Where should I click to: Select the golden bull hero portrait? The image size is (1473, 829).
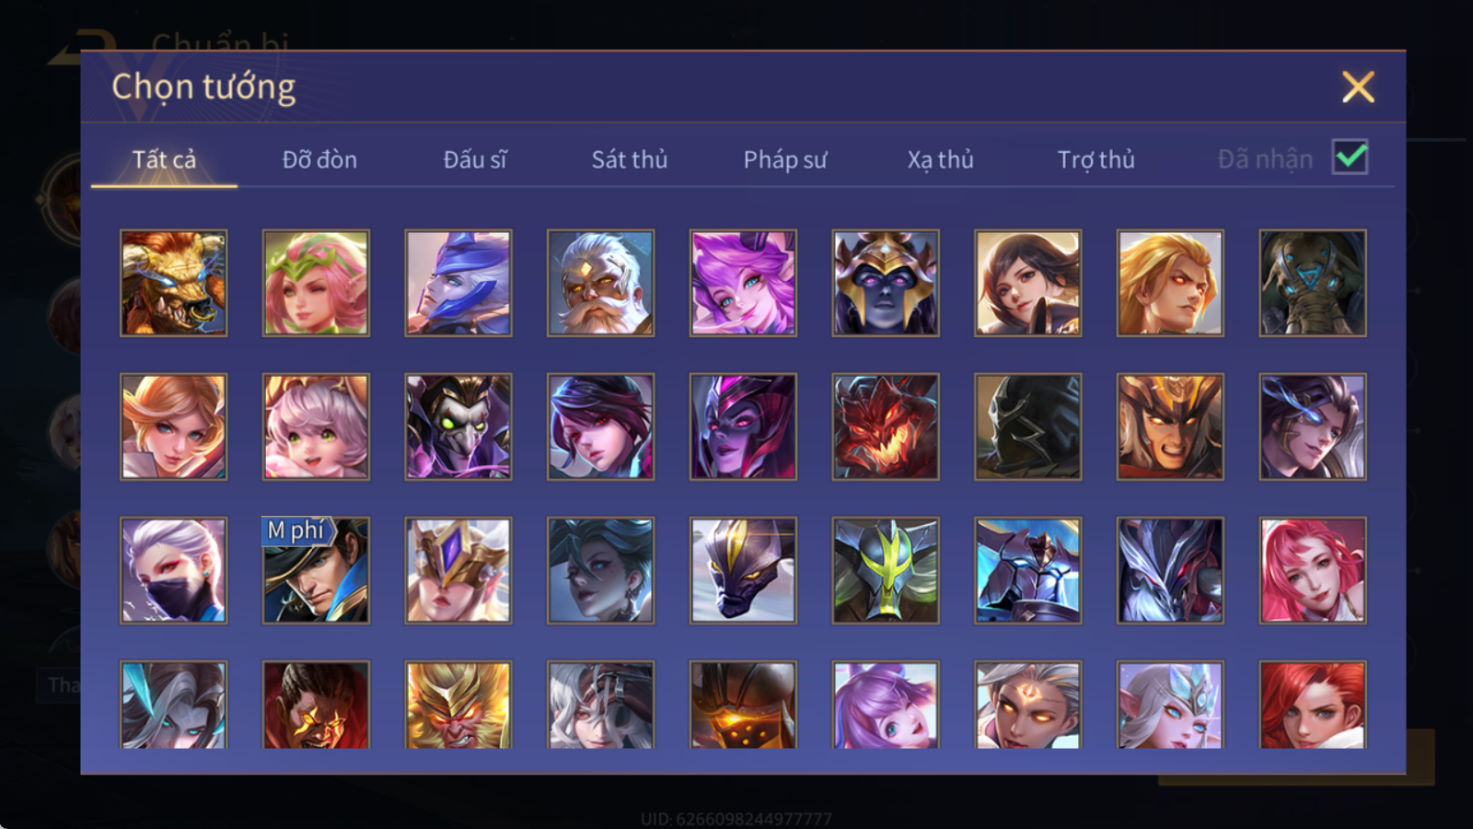173,283
